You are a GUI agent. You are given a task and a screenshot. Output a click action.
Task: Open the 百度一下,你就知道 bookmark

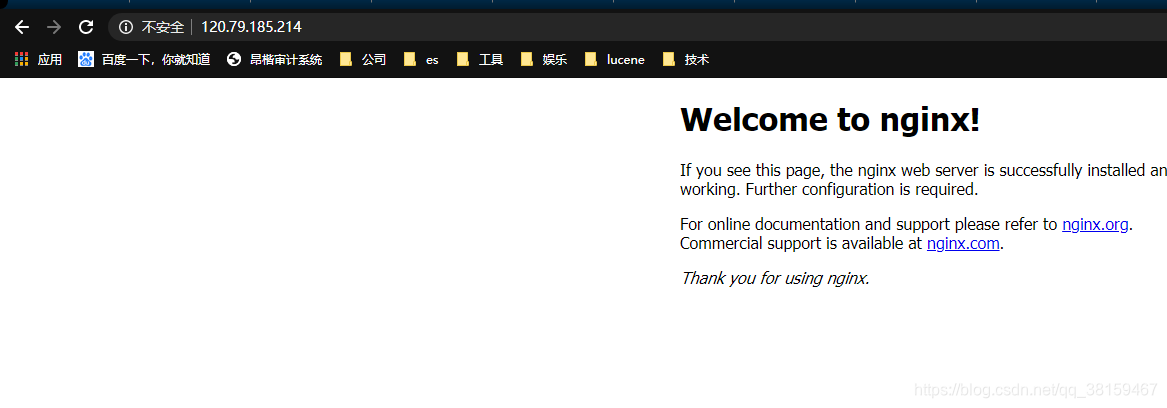144,60
